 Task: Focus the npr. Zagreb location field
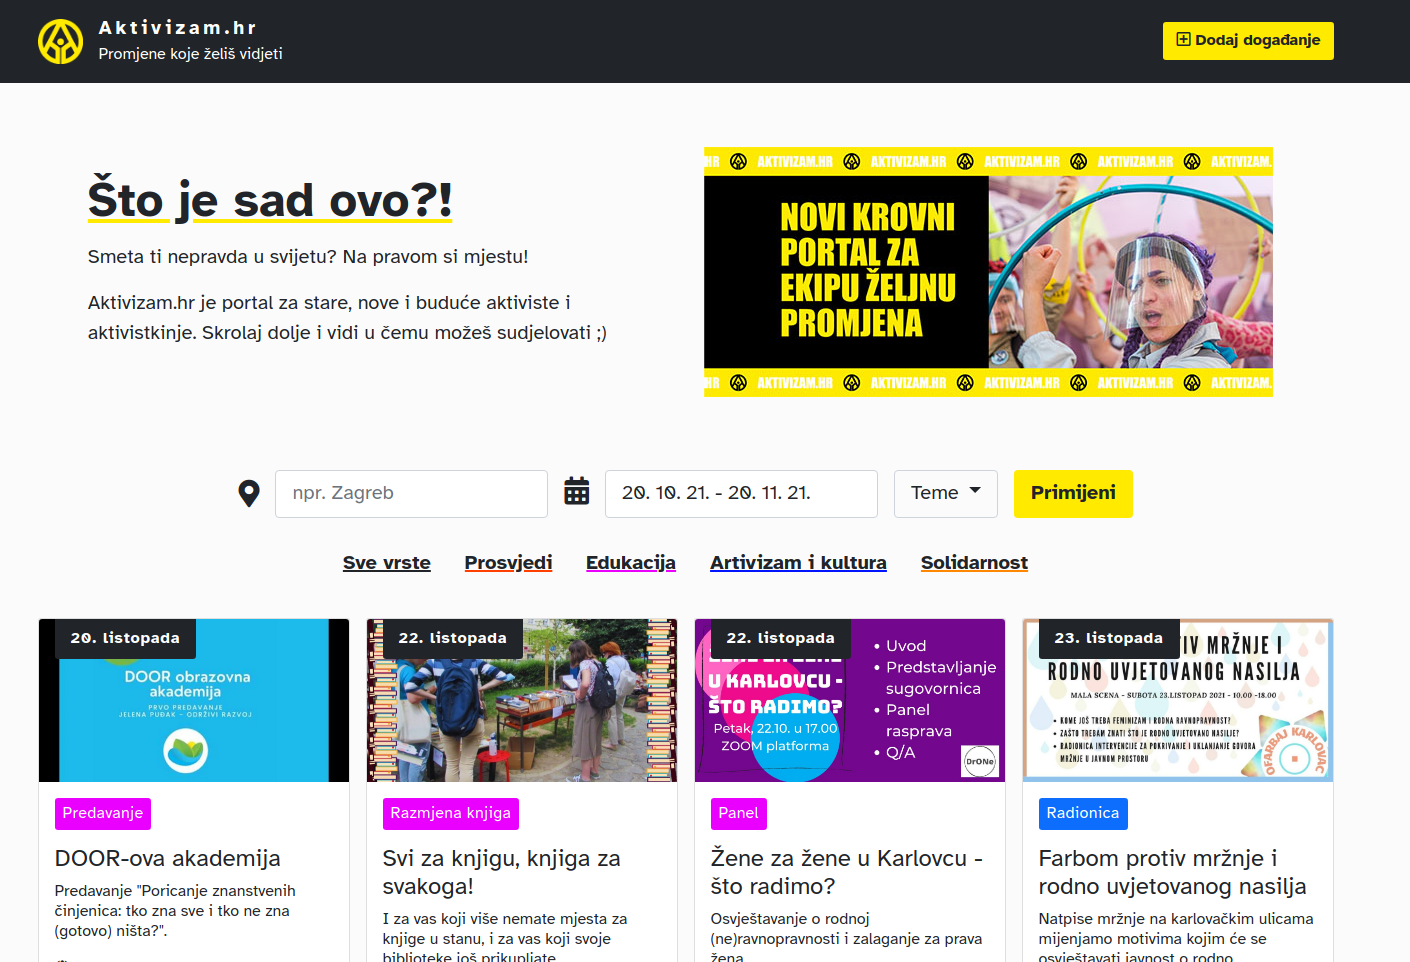(x=411, y=494)
